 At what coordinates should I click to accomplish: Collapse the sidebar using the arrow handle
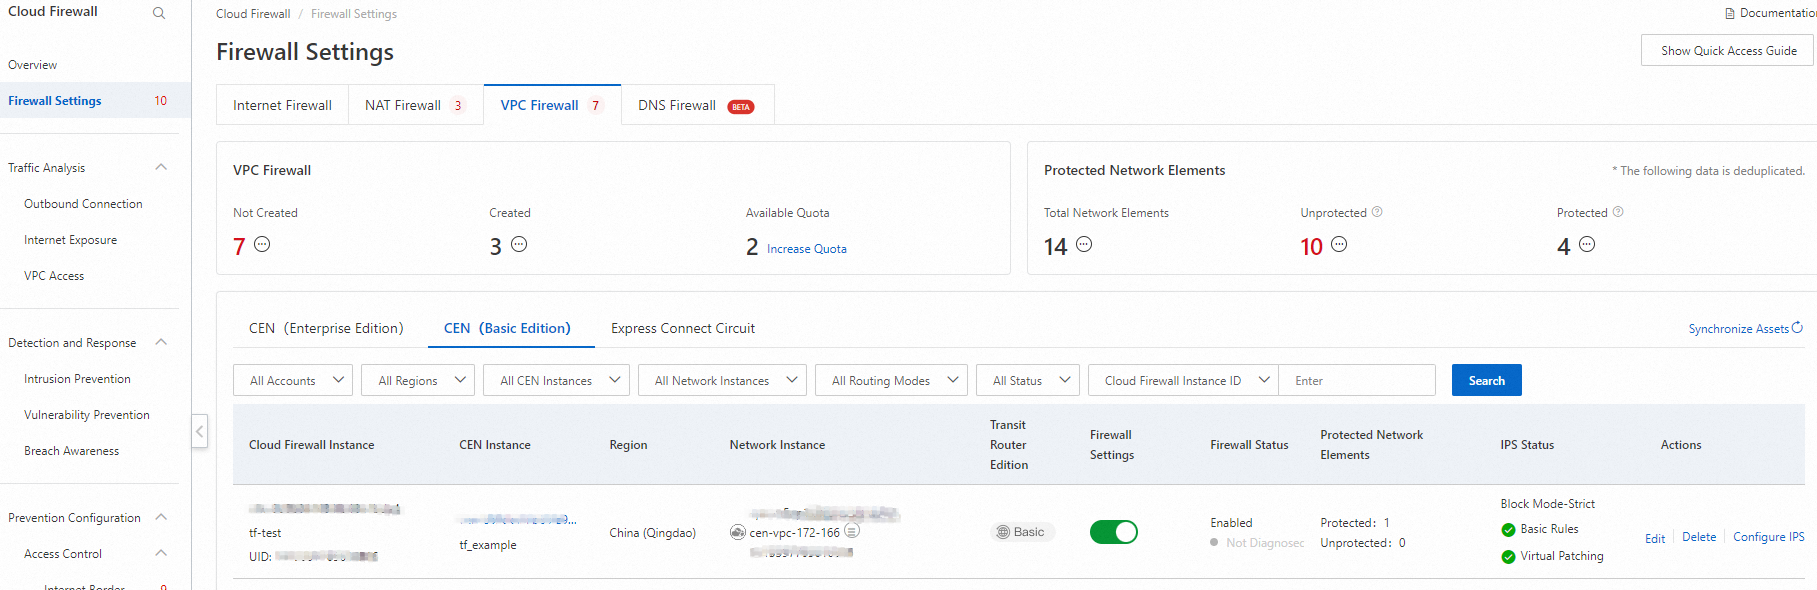tap(200, 431)
